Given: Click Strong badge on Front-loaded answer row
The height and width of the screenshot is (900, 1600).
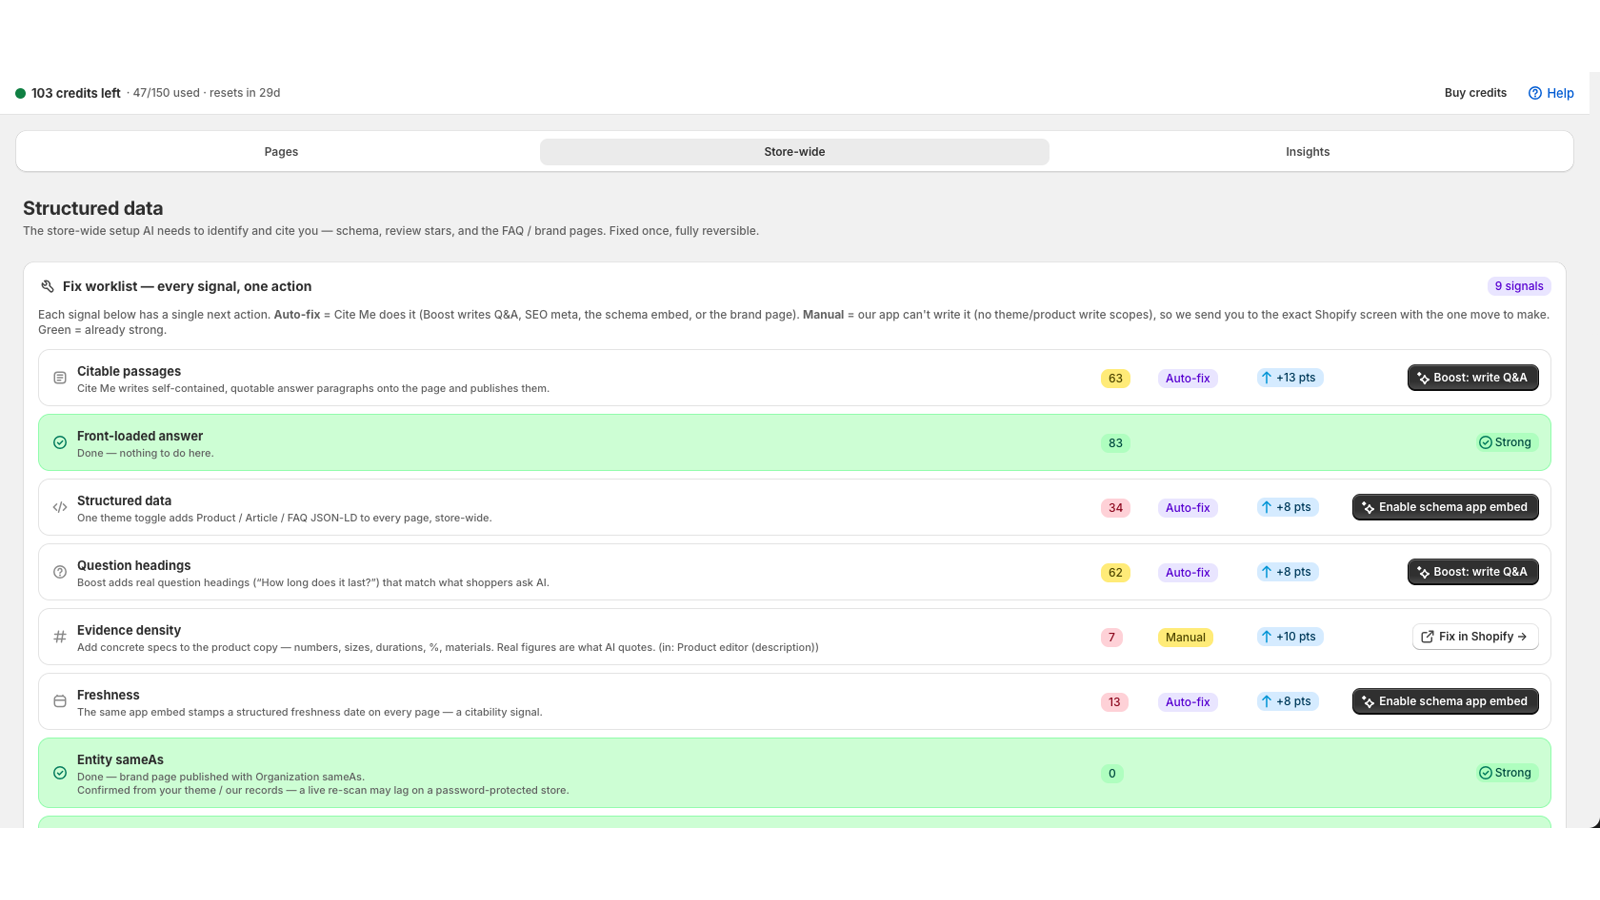Looking at the screenshot, I should (x=1505, y=442).
